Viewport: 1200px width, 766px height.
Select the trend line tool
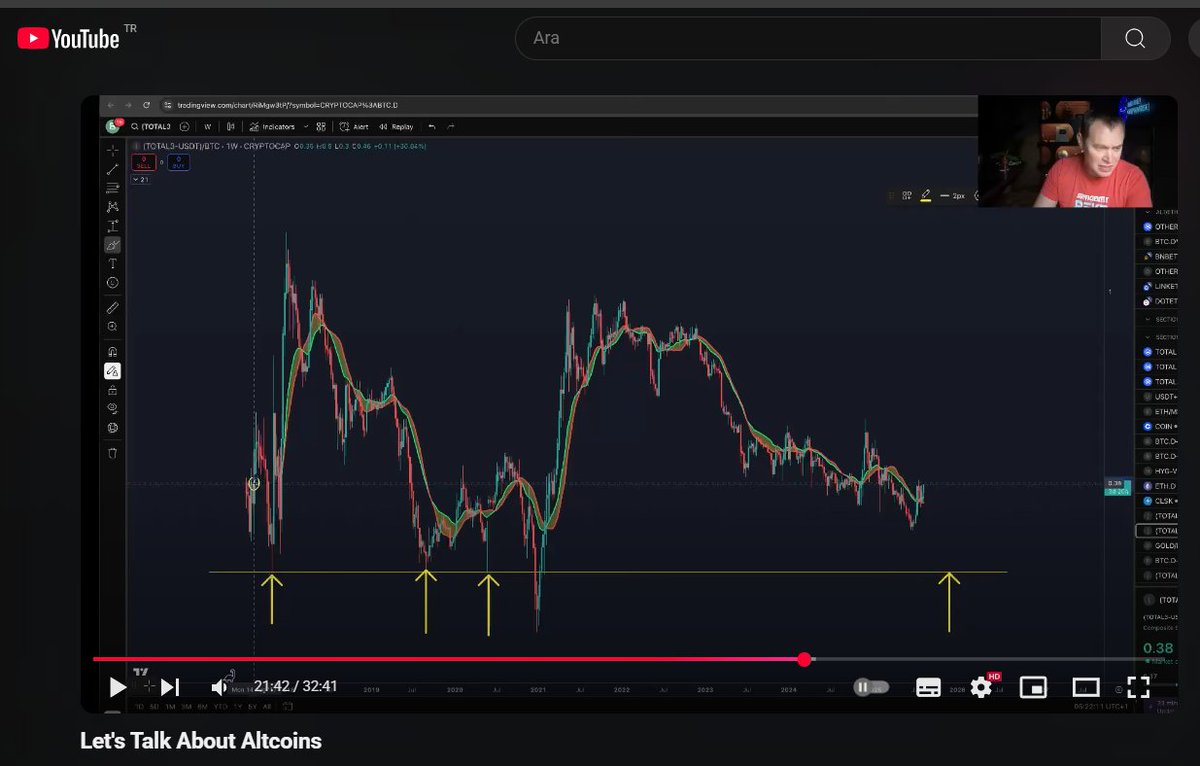coord(113,170)
